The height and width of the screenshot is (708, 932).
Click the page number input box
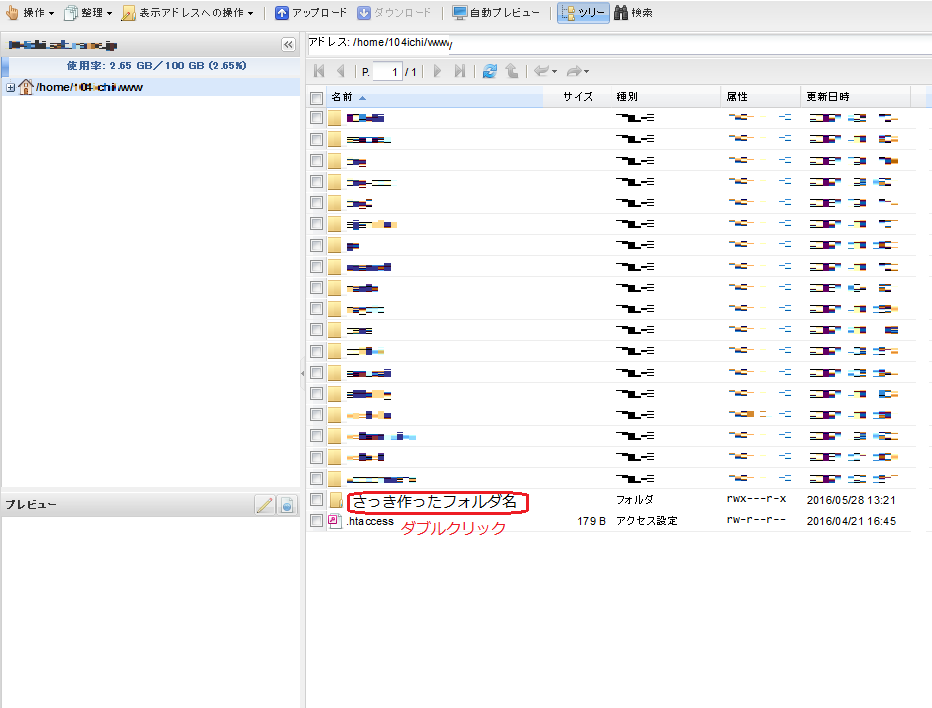pyautogui.click(x=387, y=72)
